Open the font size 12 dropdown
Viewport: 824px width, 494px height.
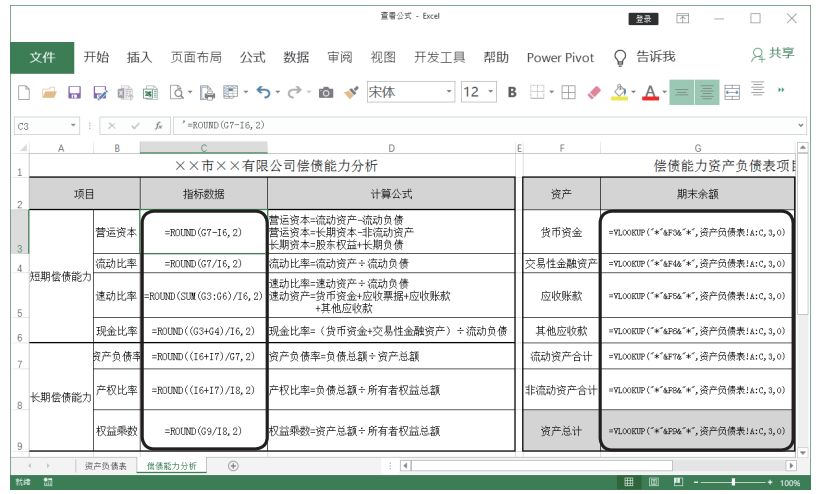490,92
